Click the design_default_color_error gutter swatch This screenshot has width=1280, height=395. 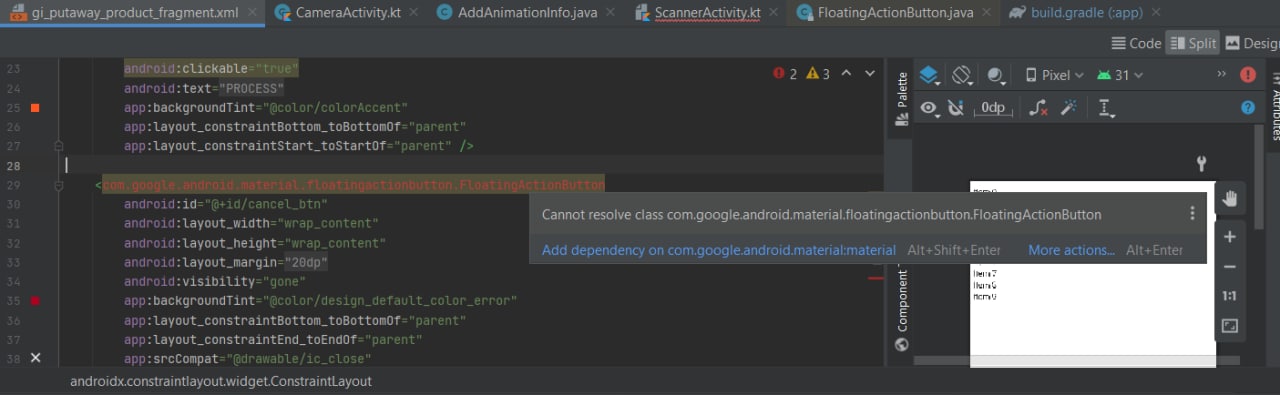35,300
